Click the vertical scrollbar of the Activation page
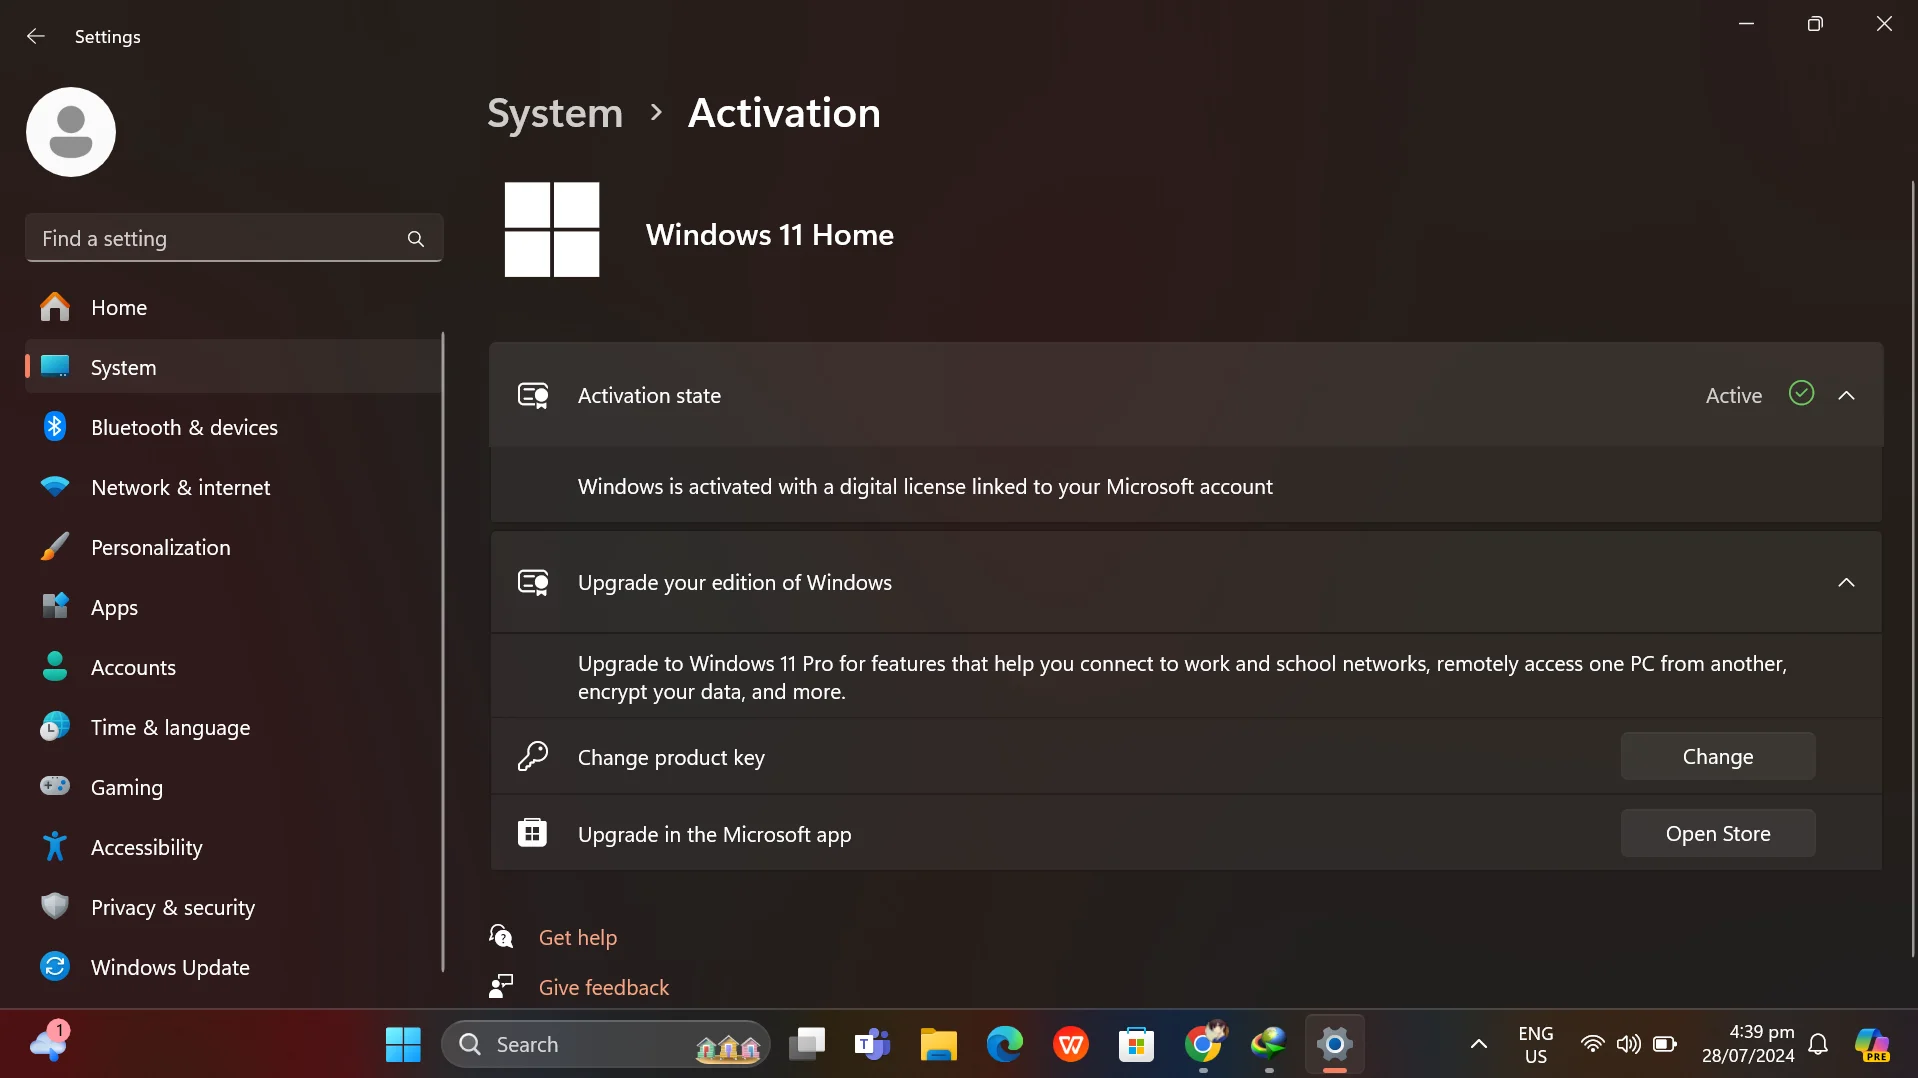 (x=1912, y=570)
